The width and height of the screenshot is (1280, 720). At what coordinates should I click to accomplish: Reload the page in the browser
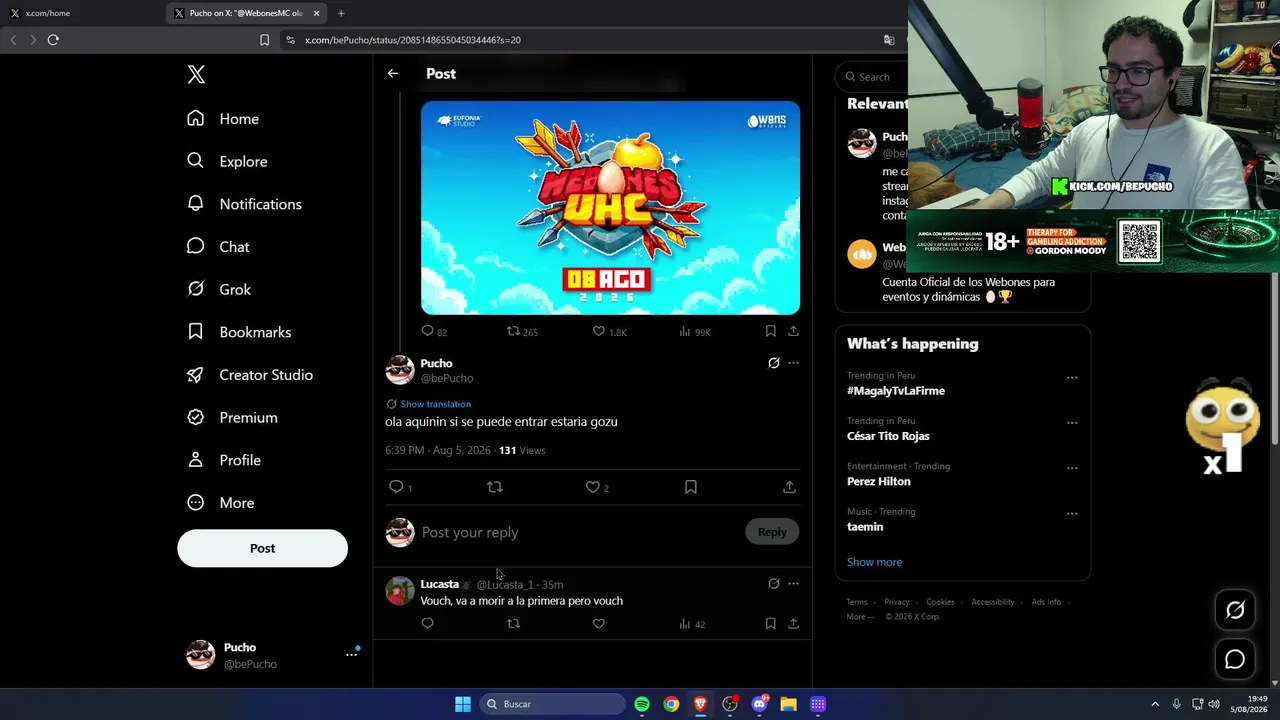tap(53, 40)
